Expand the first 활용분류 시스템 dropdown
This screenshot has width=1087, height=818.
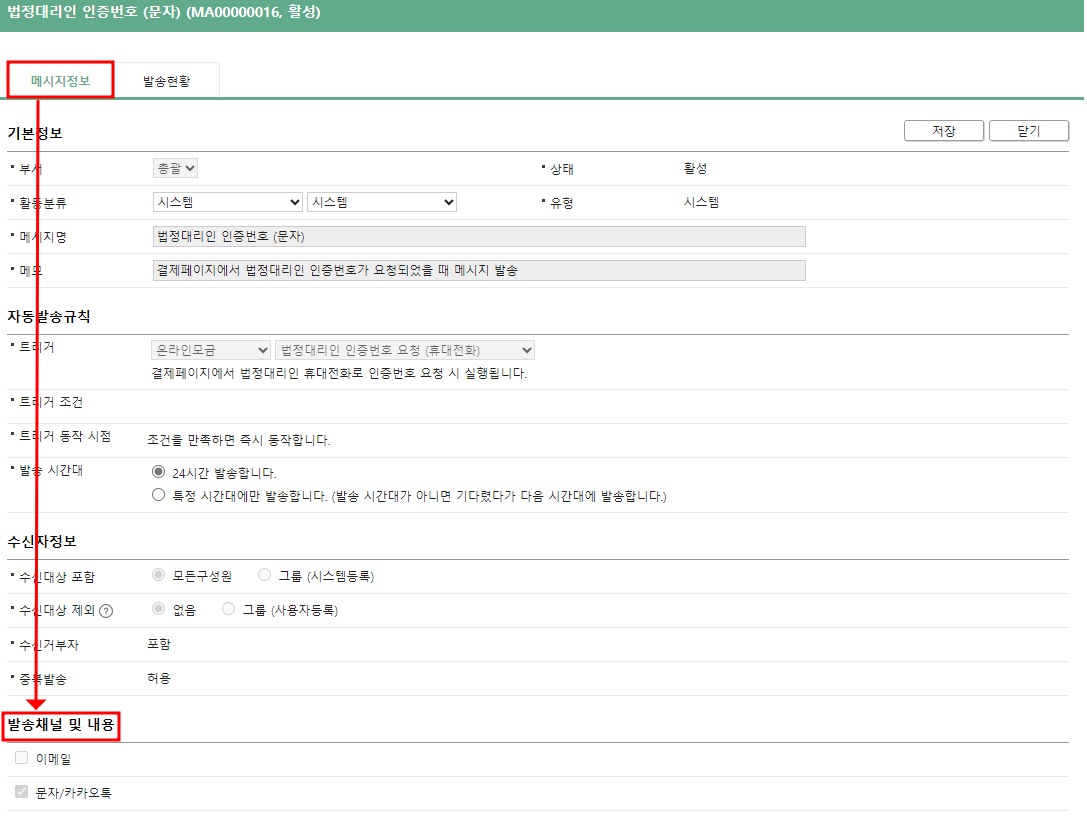point(227,202)
